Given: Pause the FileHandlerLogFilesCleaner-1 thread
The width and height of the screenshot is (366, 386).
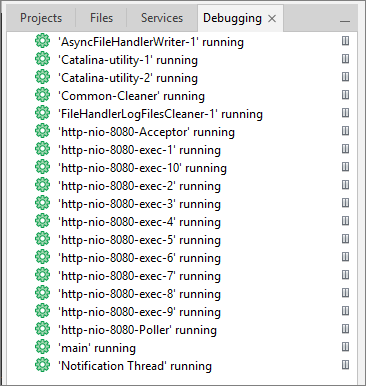Looking at the screenshot, I should tap(345, 113).
